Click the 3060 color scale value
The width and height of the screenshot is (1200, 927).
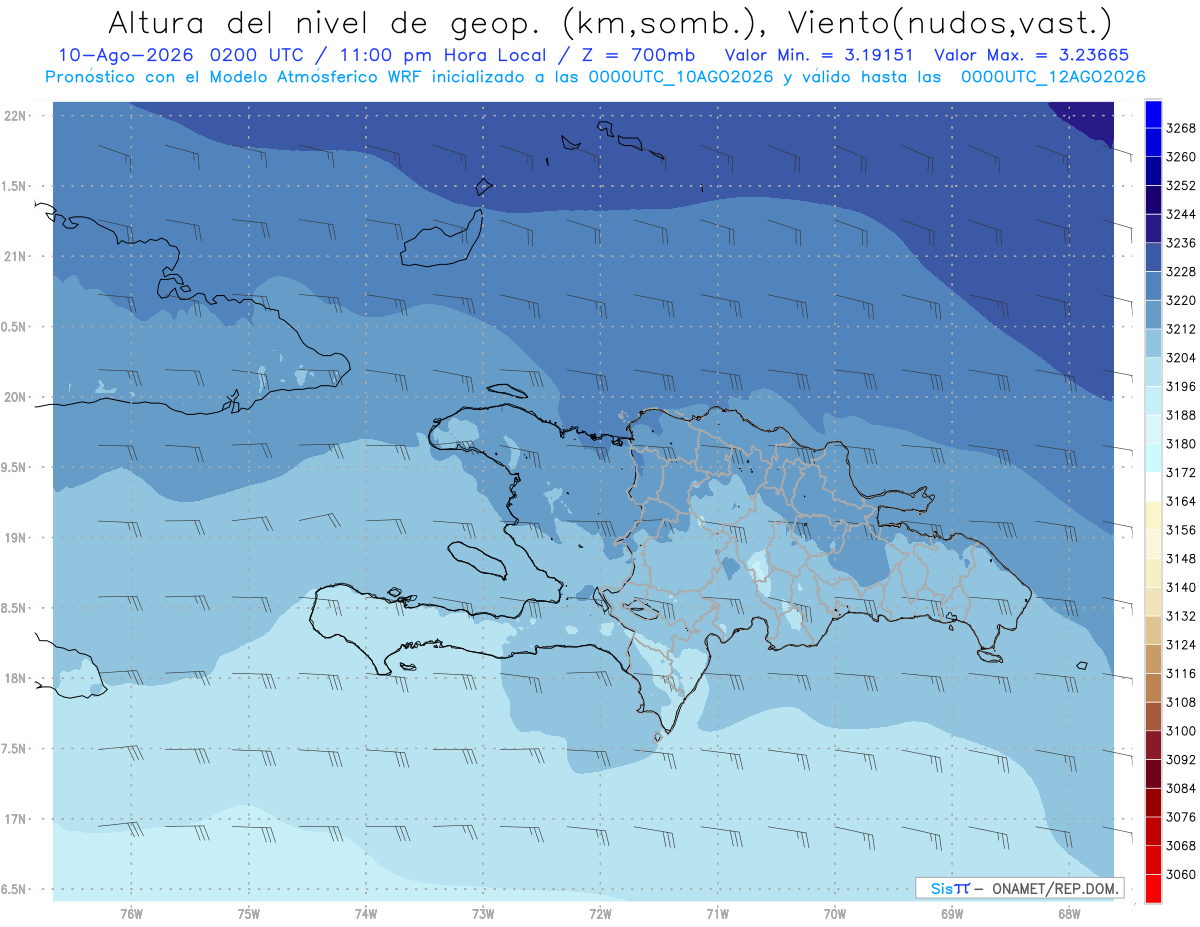pos(1181,874)
